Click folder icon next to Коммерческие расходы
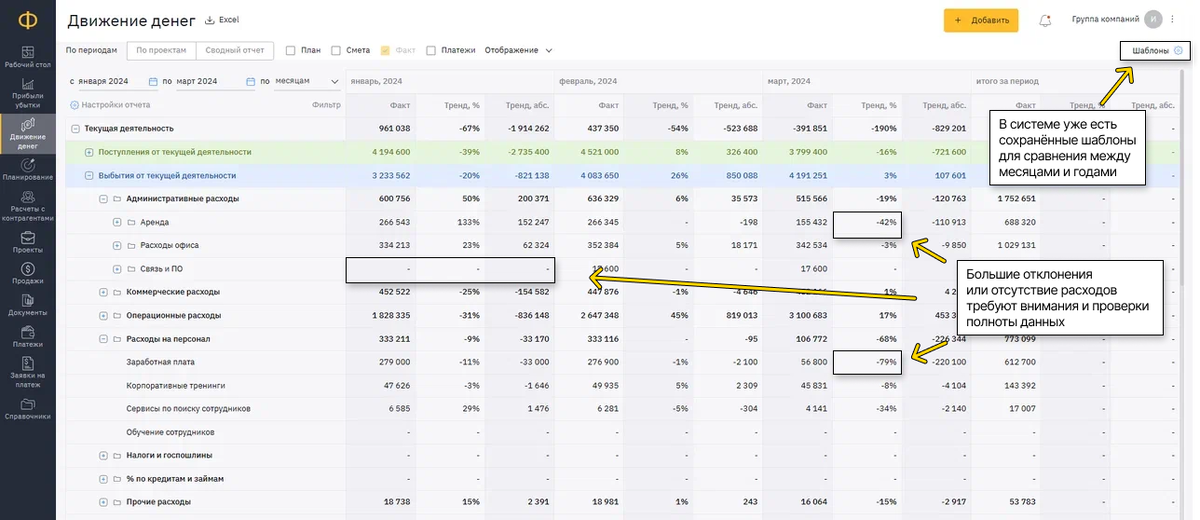 coord(117,292)
